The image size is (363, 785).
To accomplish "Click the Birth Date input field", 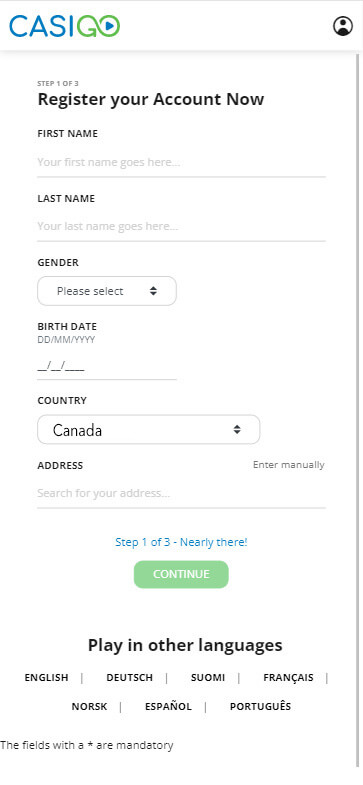I will 107,367.
